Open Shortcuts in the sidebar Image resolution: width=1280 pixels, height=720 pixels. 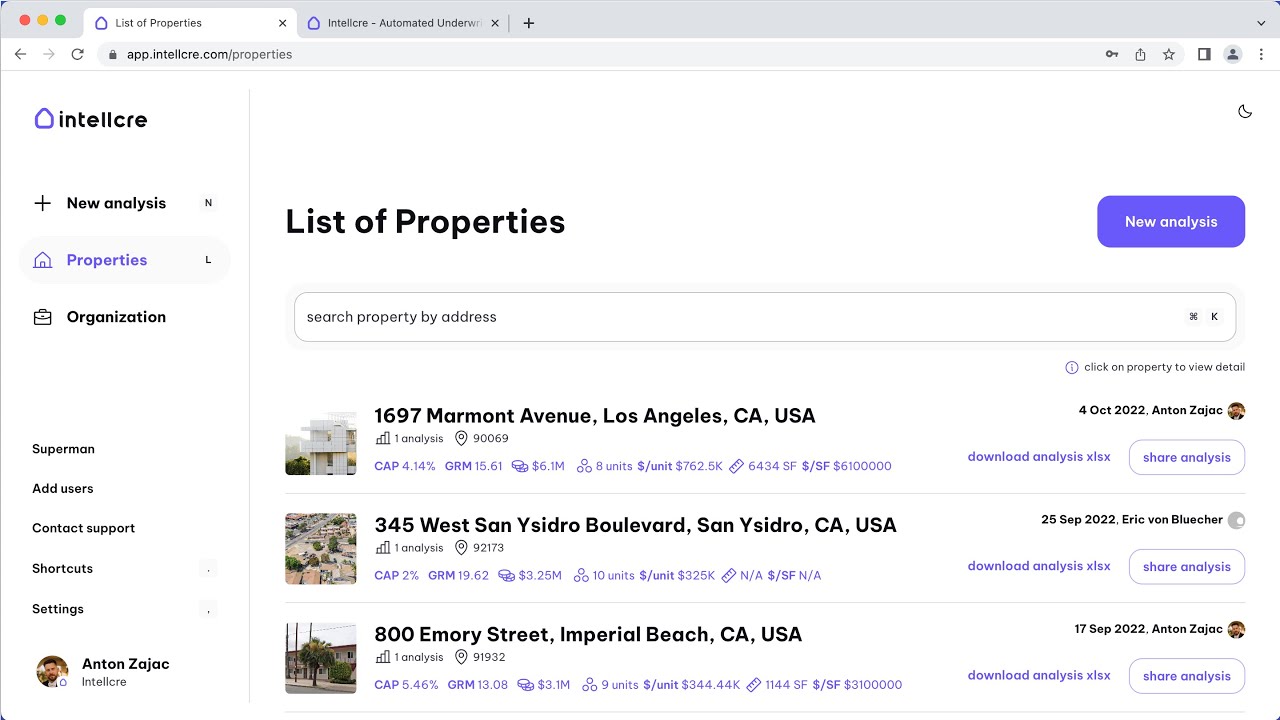pos(62,568)
